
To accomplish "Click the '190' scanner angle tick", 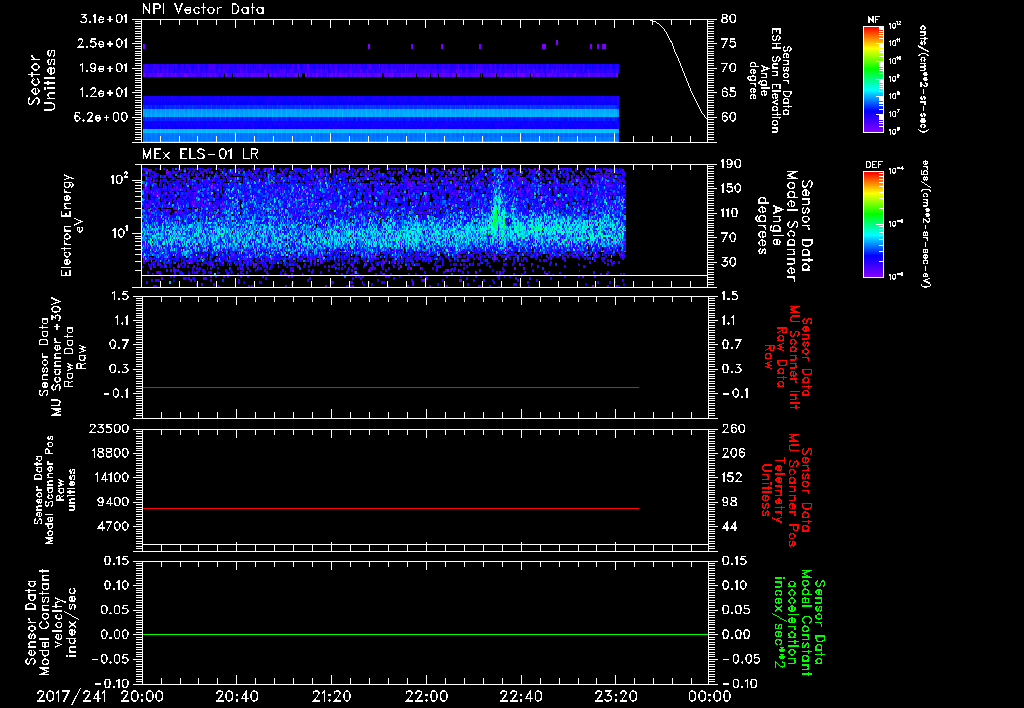I will tap(732, 164).
